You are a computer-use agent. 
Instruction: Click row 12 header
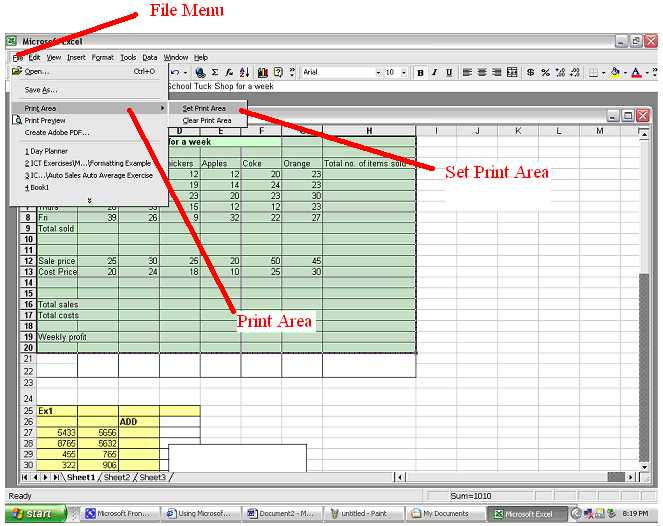(28, 261)
